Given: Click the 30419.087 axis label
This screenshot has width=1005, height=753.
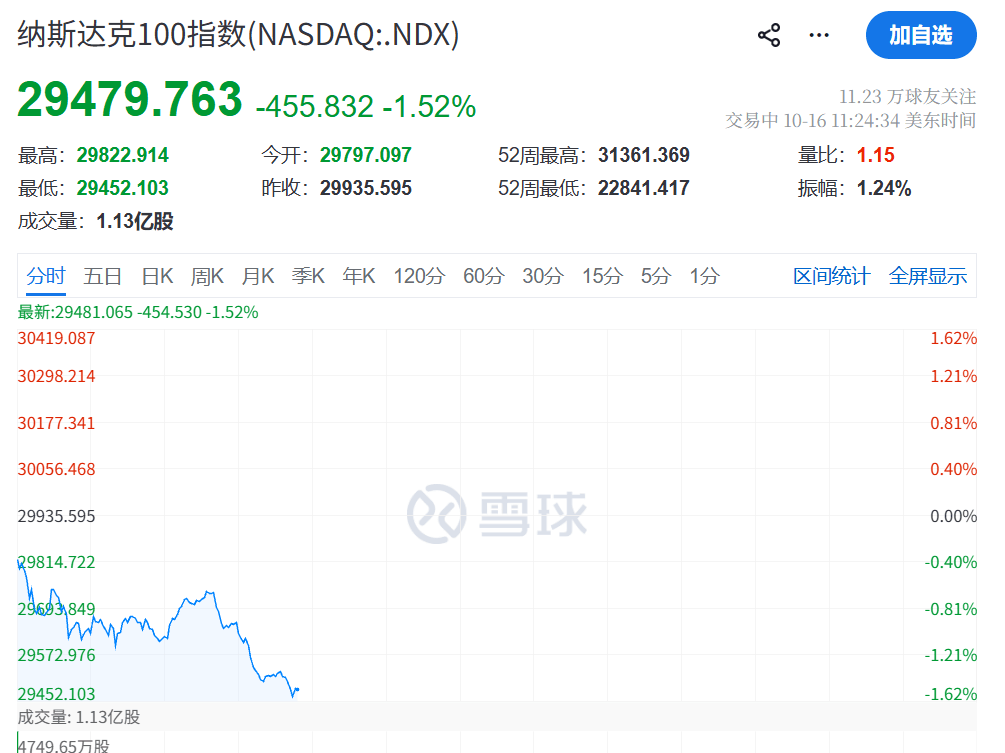Looking at the screenshot, I should click(x=56, y=338).
